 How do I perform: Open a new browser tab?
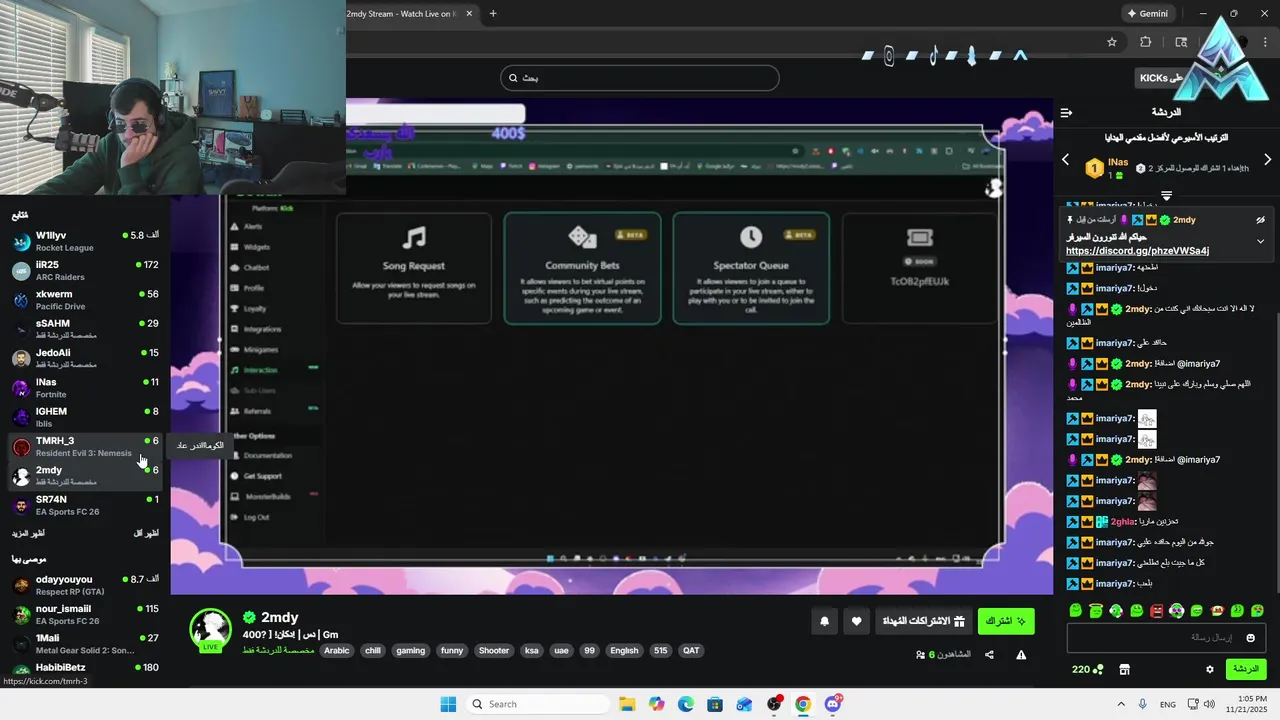tap(493, 14)
